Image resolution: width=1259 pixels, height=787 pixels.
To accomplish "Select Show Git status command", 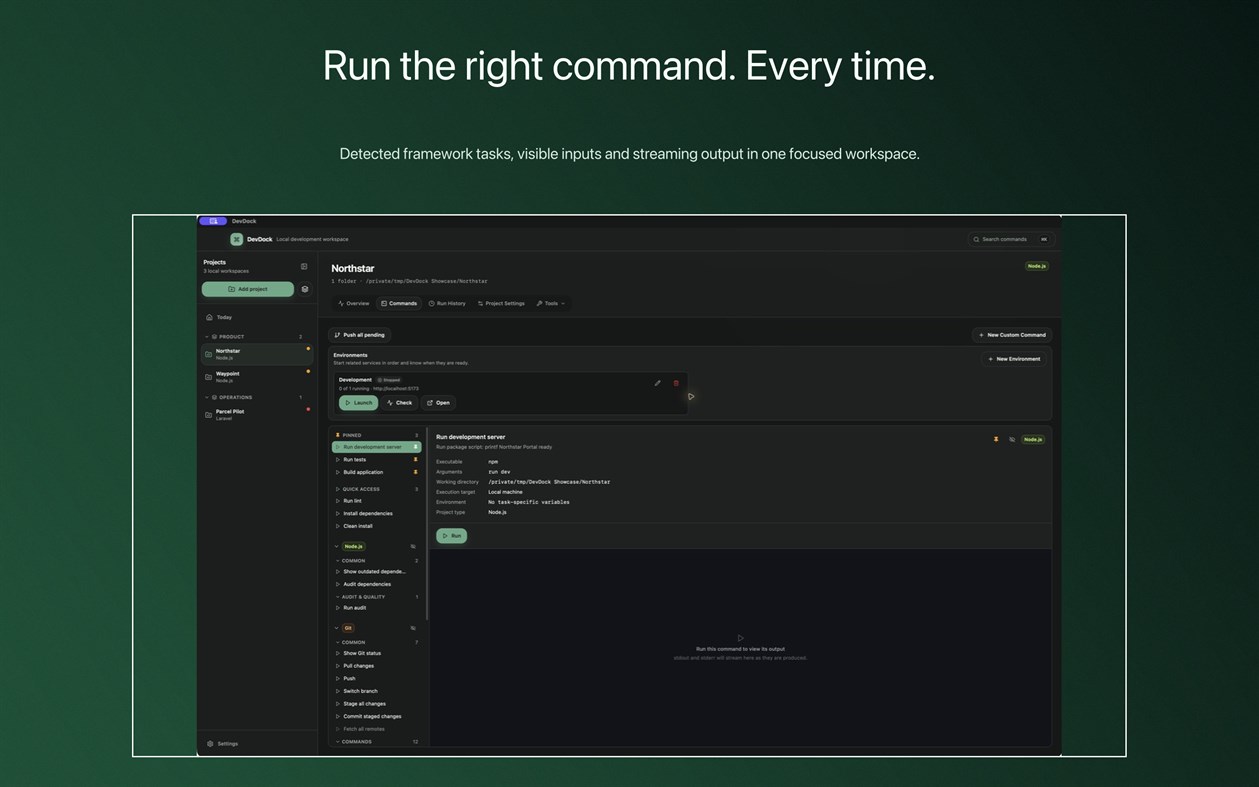I will [x=376, y=653].
